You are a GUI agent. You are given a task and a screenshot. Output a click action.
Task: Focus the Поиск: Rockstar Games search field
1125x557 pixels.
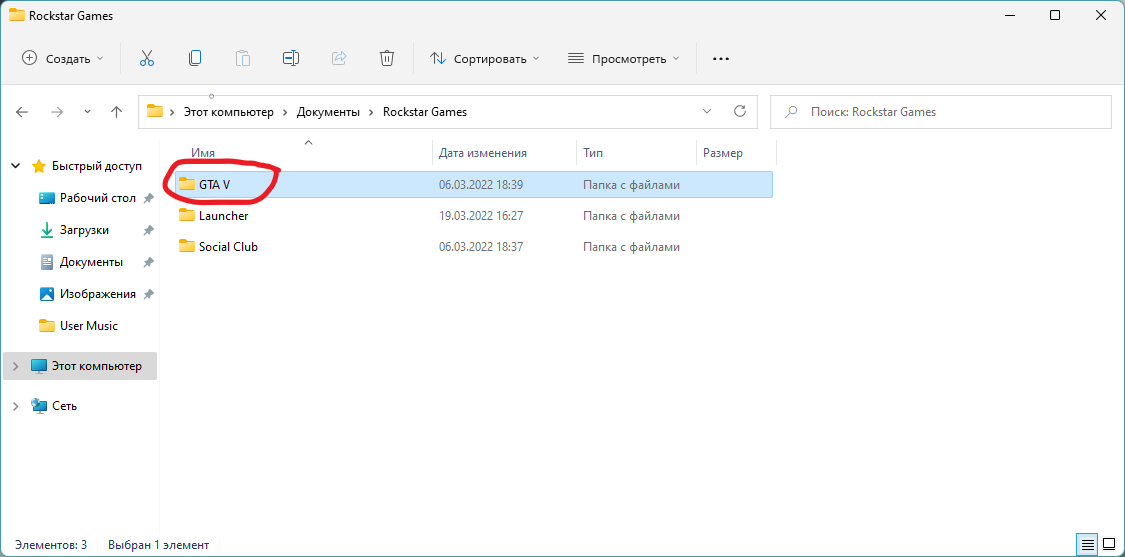[940, 112]
